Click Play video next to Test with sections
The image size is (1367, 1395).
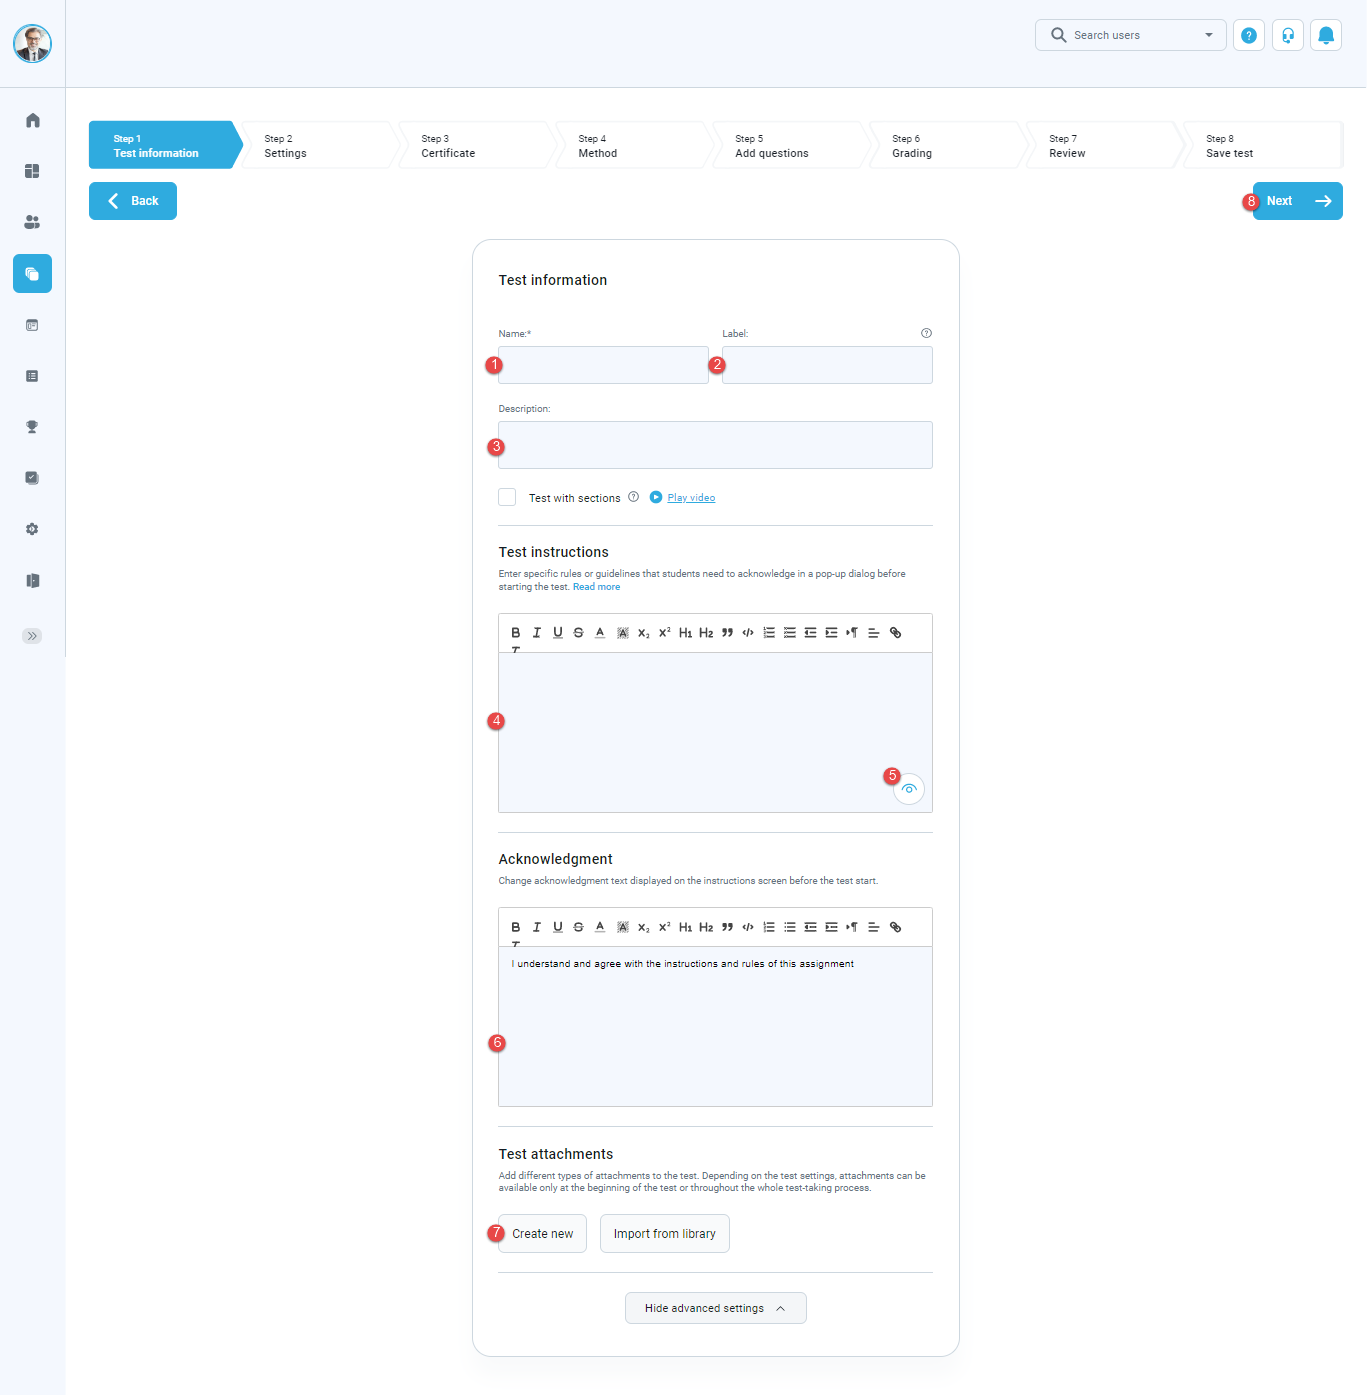click(x=690, y=497)
